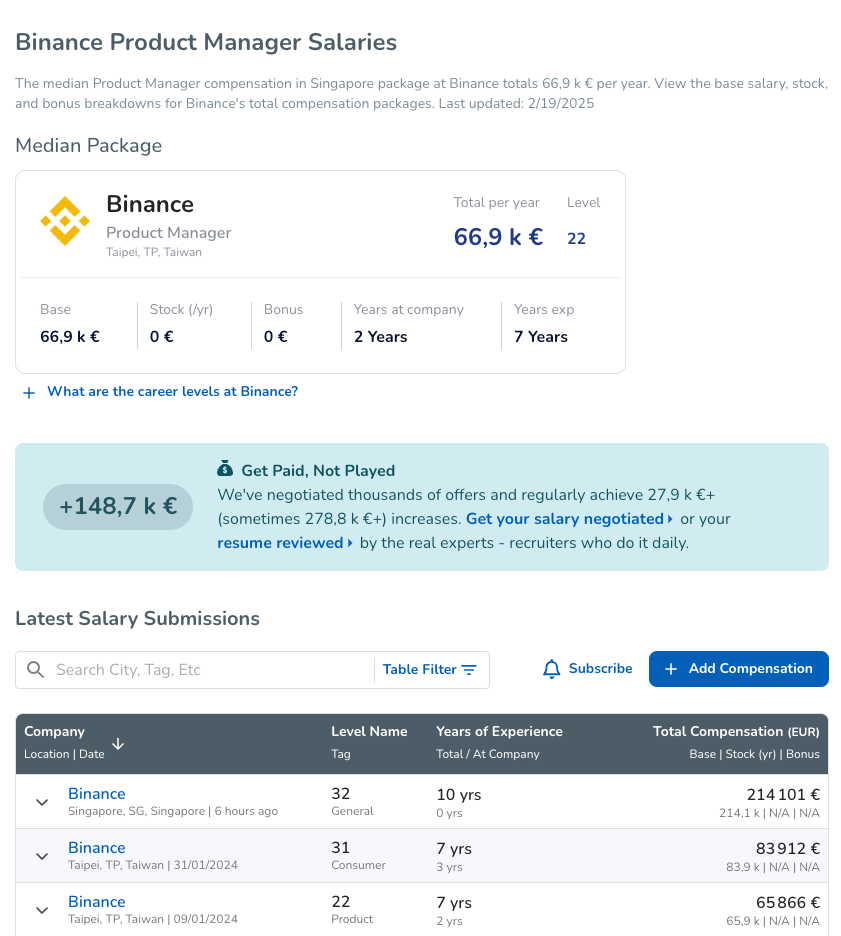Expand What are the career levels at Binance?
The width and height of the screenshot is (841, 936).
click(x=172, y=392)
